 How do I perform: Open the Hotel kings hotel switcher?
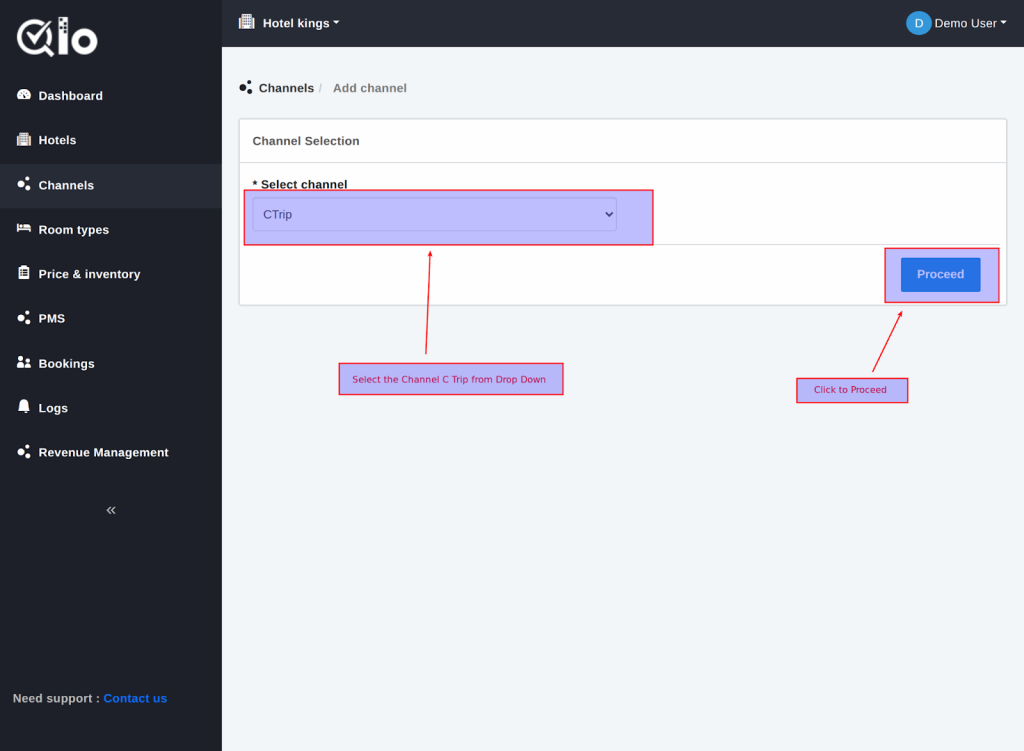coord(290,23)
